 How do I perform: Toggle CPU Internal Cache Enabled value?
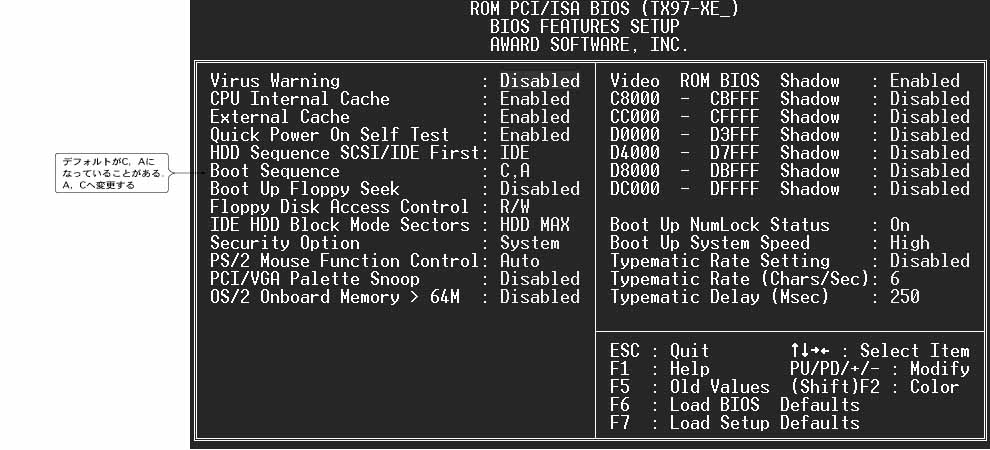click(x=534, y=99)
